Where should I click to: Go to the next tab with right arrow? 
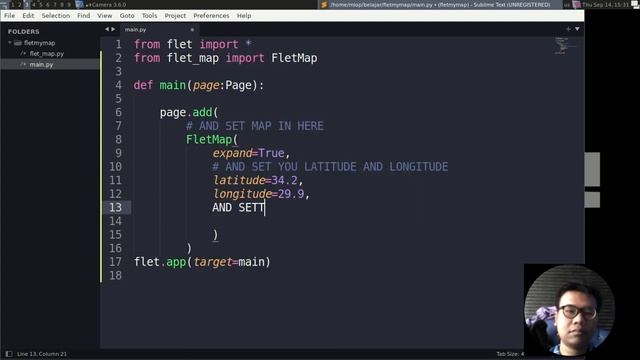tap(113, 29)
